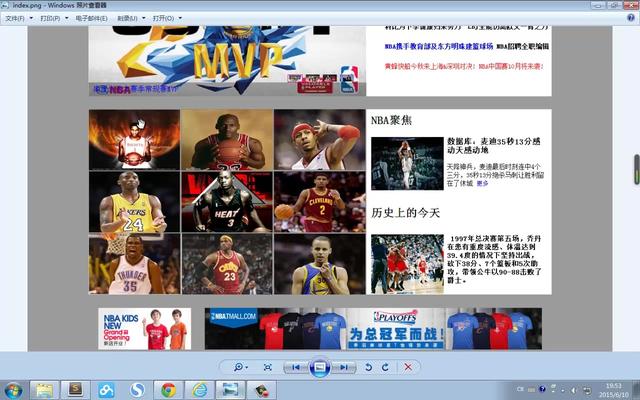Open the Baidu cloud taskbar icon
Image resolution: width=640 pixels, height=400 pixels.
[106, 390]
